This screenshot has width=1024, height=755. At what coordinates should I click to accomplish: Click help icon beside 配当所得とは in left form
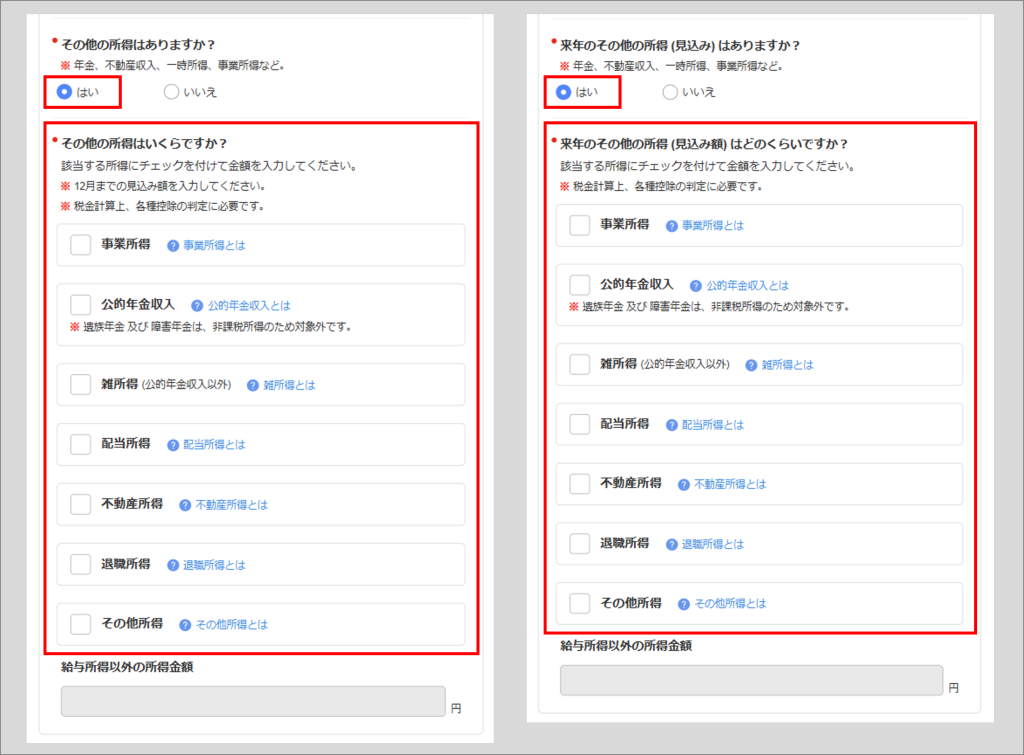pyautogui.click(x=173, y=445)
